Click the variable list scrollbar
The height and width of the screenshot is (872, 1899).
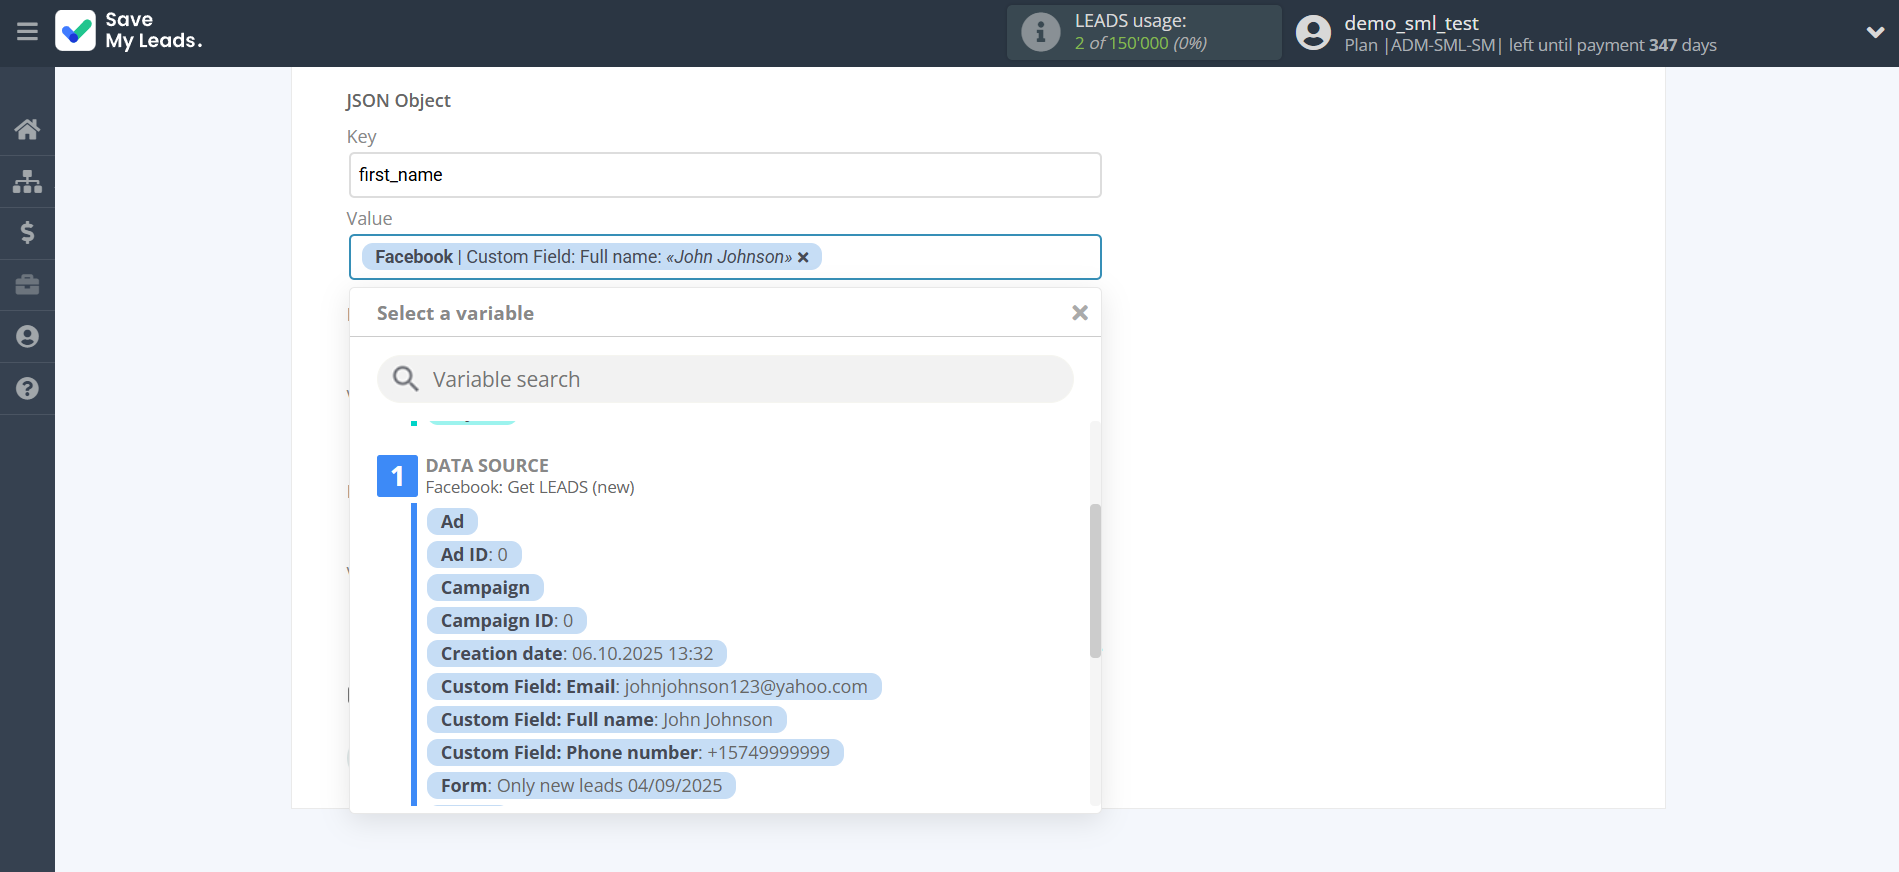1095,580
